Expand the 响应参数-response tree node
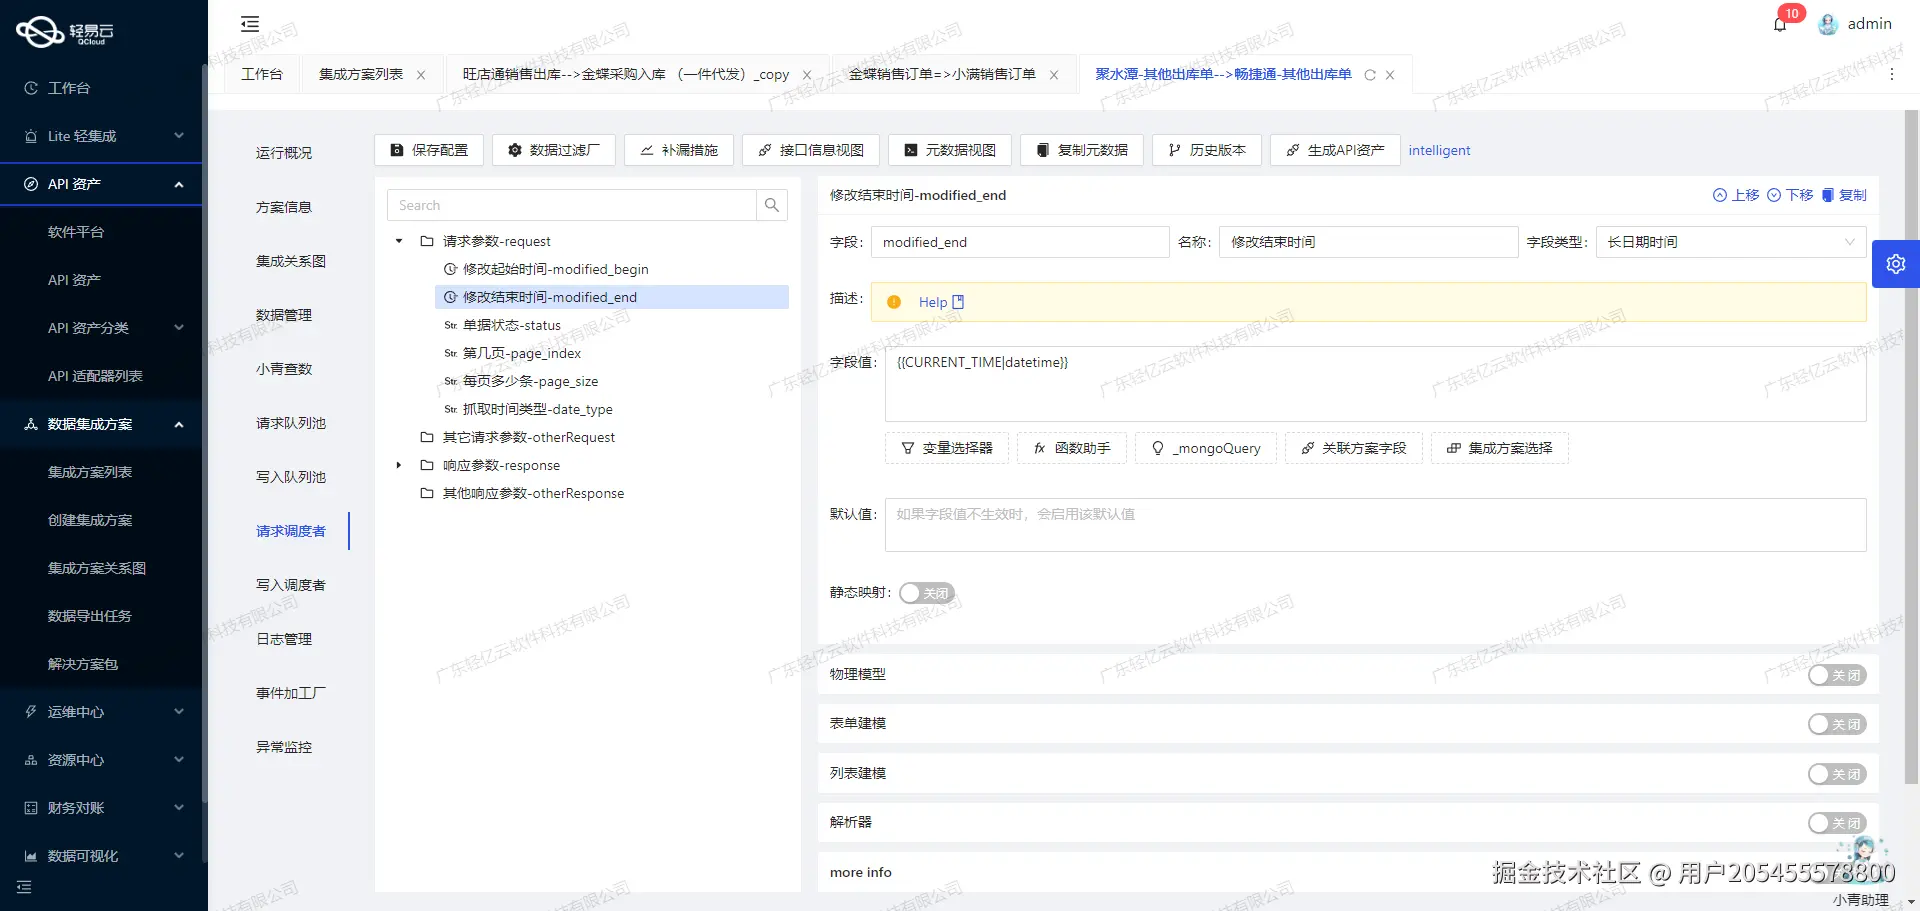The height and width of the screenshot is (911, 1920). pyautogui.click(x=398, y=465)
